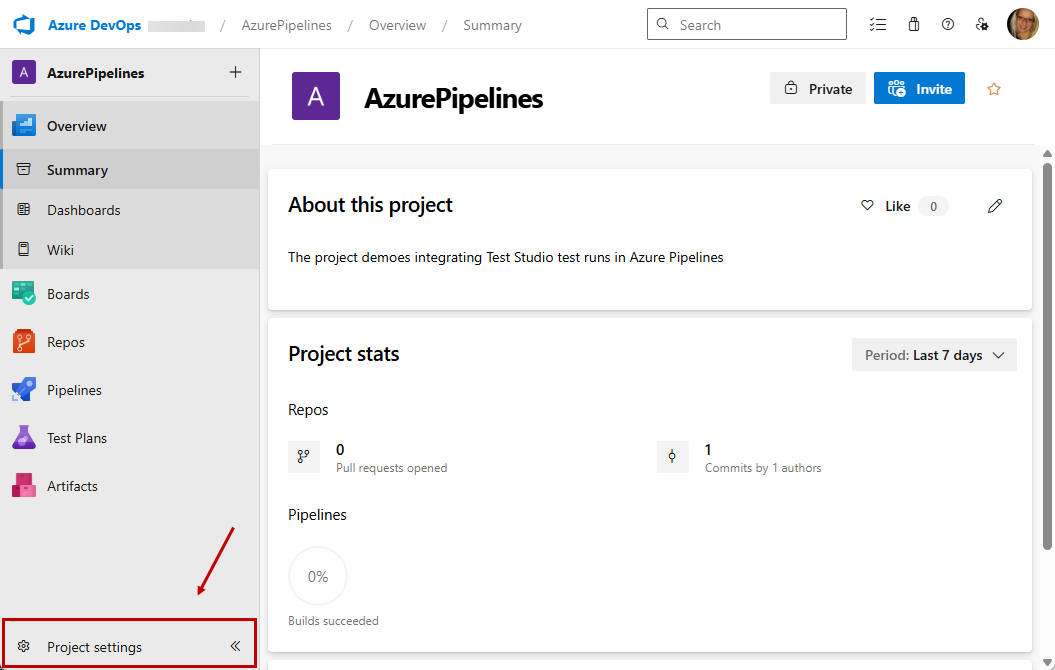Click the Pipelines rocket icon
The height and width of the screenshot is (670, 1055).
coord(24,389)
